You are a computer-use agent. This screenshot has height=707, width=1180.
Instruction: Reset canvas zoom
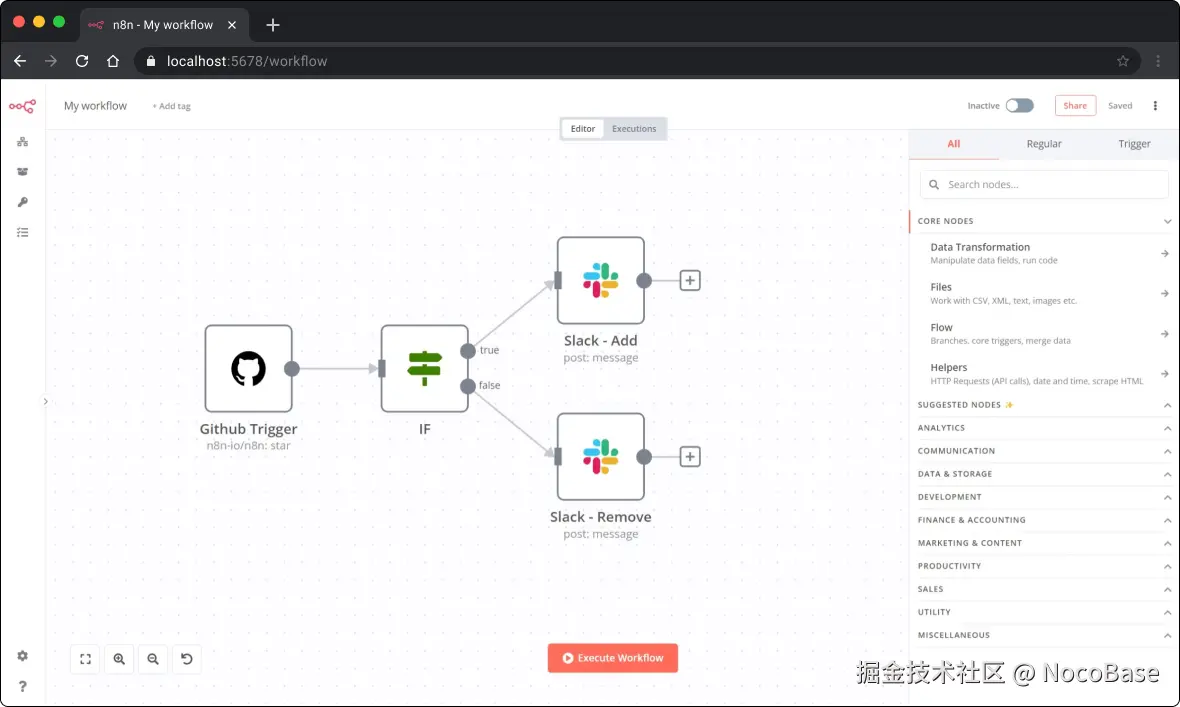[x=187, y=659]
